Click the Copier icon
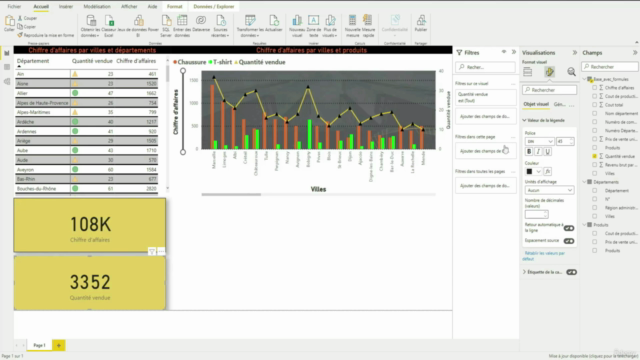Viewport: 640px width, 360px height. tap(20, 27)
